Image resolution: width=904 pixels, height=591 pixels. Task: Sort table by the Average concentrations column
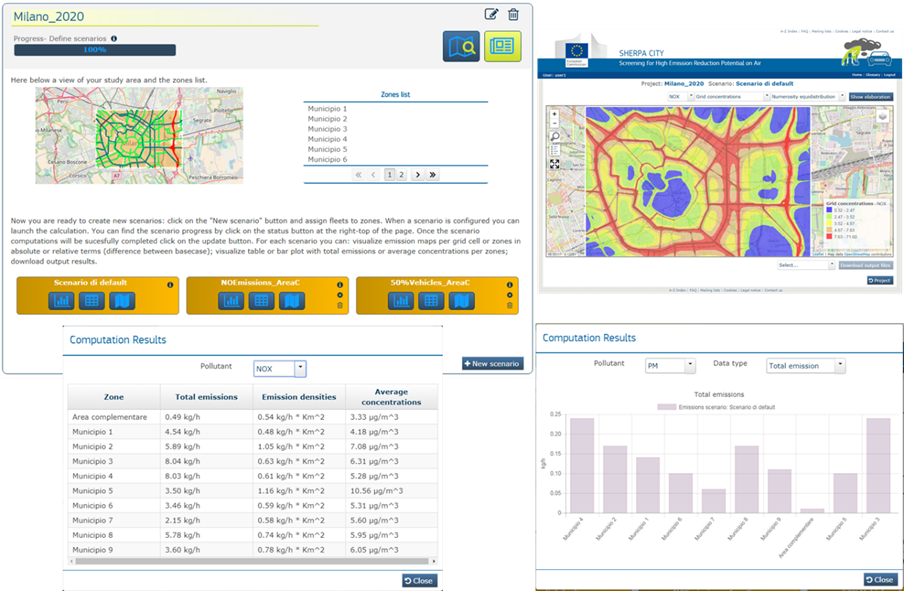pos(391,397)
